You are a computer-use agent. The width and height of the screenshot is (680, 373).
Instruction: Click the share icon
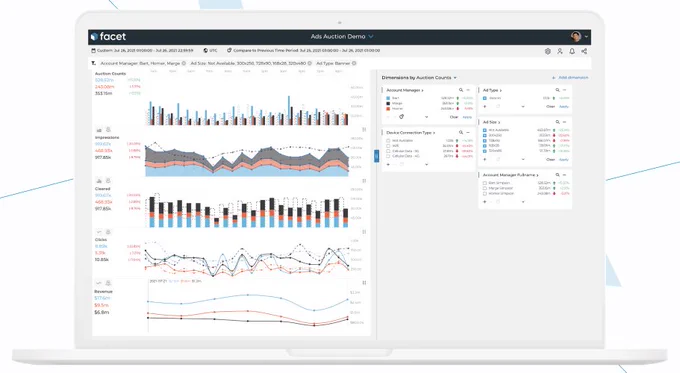click(x=584, y=51)
